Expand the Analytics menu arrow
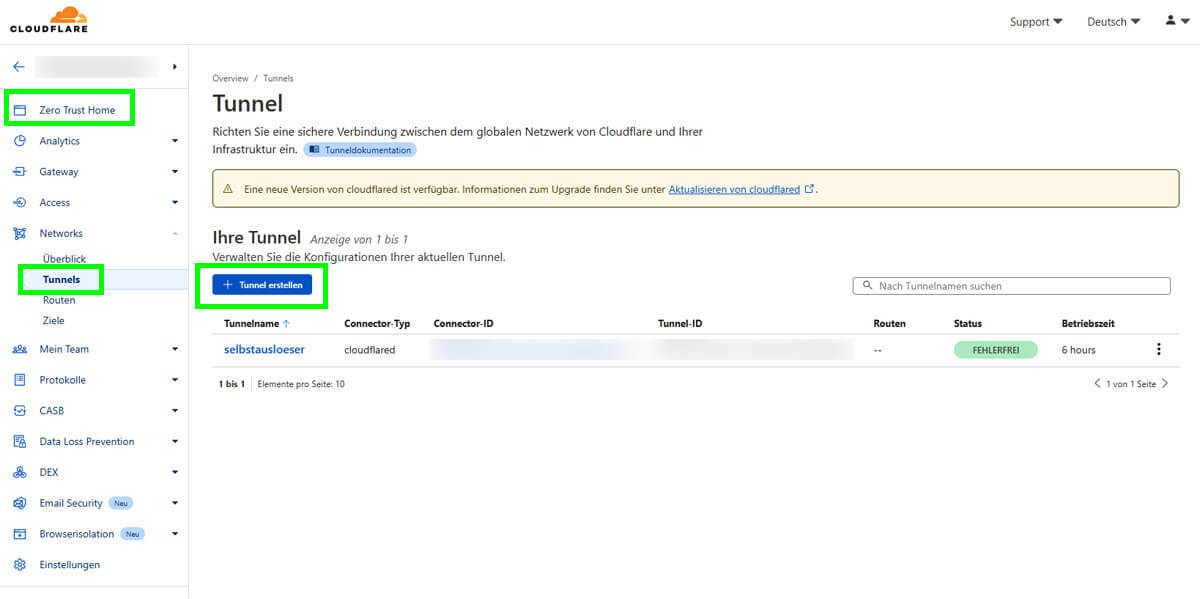The width and height of the screenshot is (1200, 599). click(x=175, y=141)
